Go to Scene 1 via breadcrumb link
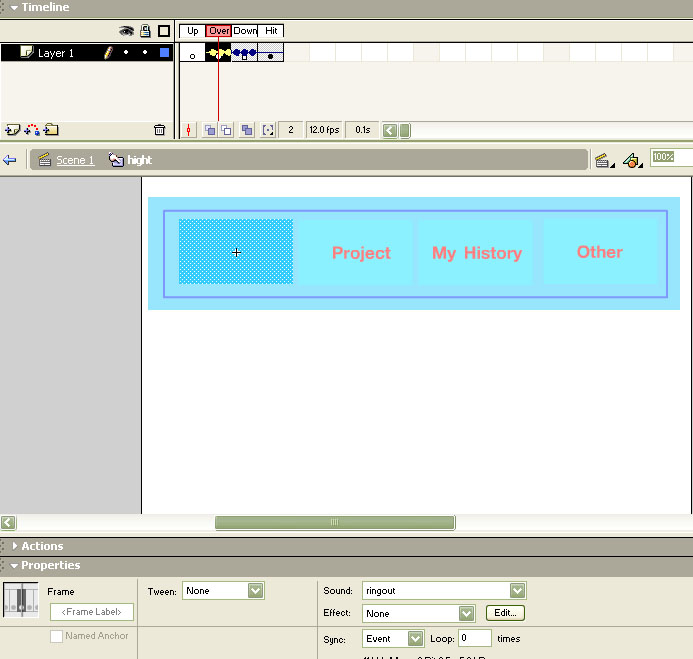Image resolution: width=693 pixels, height=659 pixels. tap(75, 160)
